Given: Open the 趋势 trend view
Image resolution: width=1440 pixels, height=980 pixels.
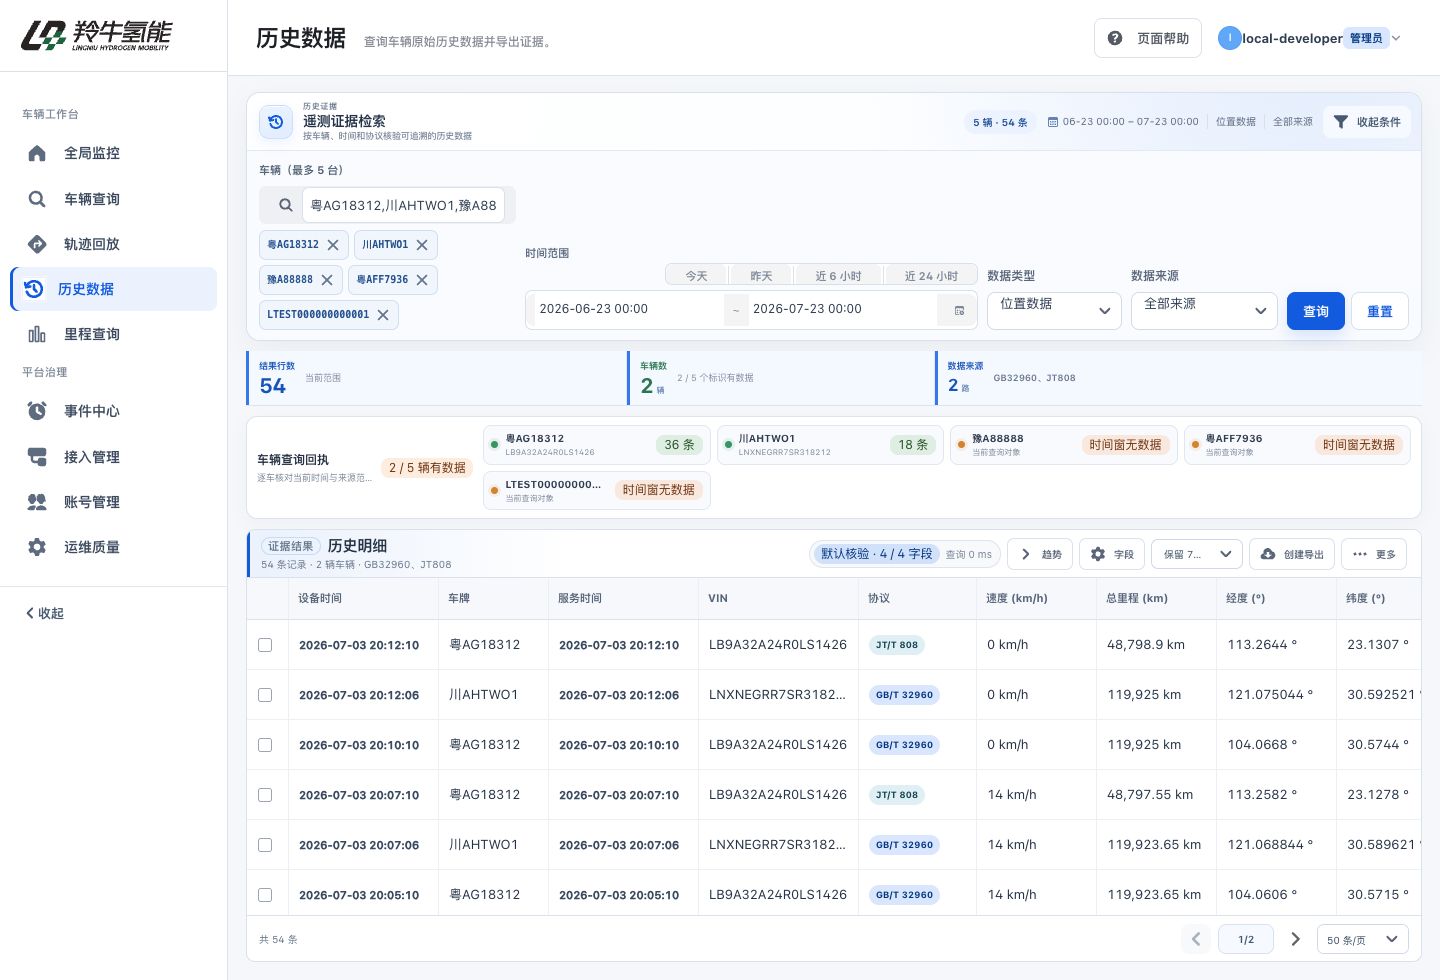Looking at the screenshot, I should click(x=1040, y=554).
